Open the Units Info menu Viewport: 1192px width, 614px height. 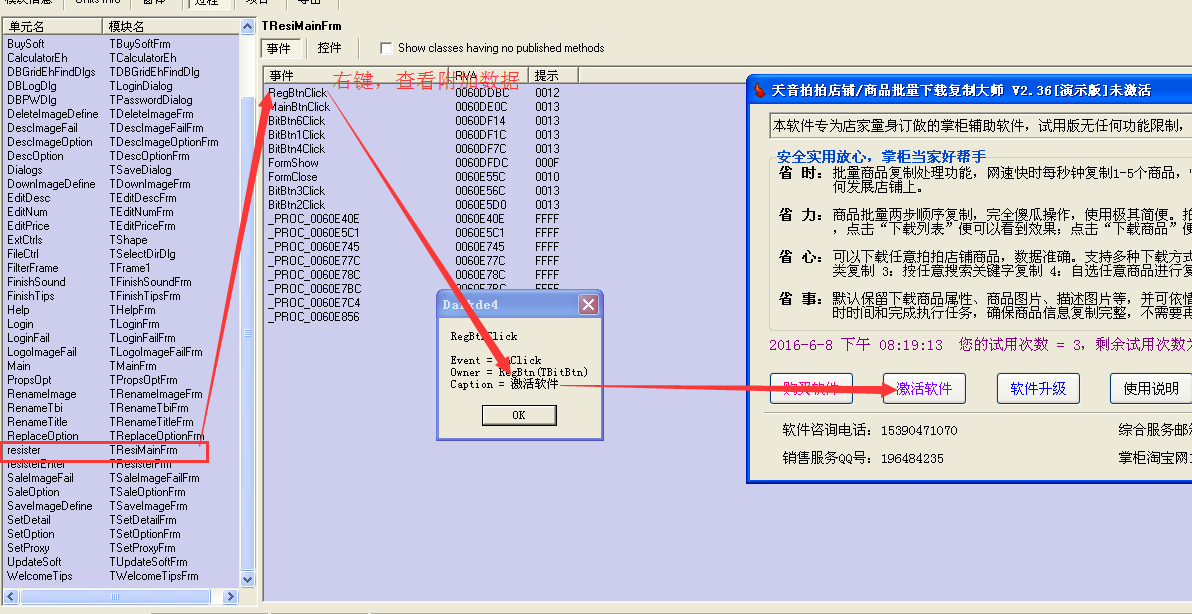tap(96, 3)
